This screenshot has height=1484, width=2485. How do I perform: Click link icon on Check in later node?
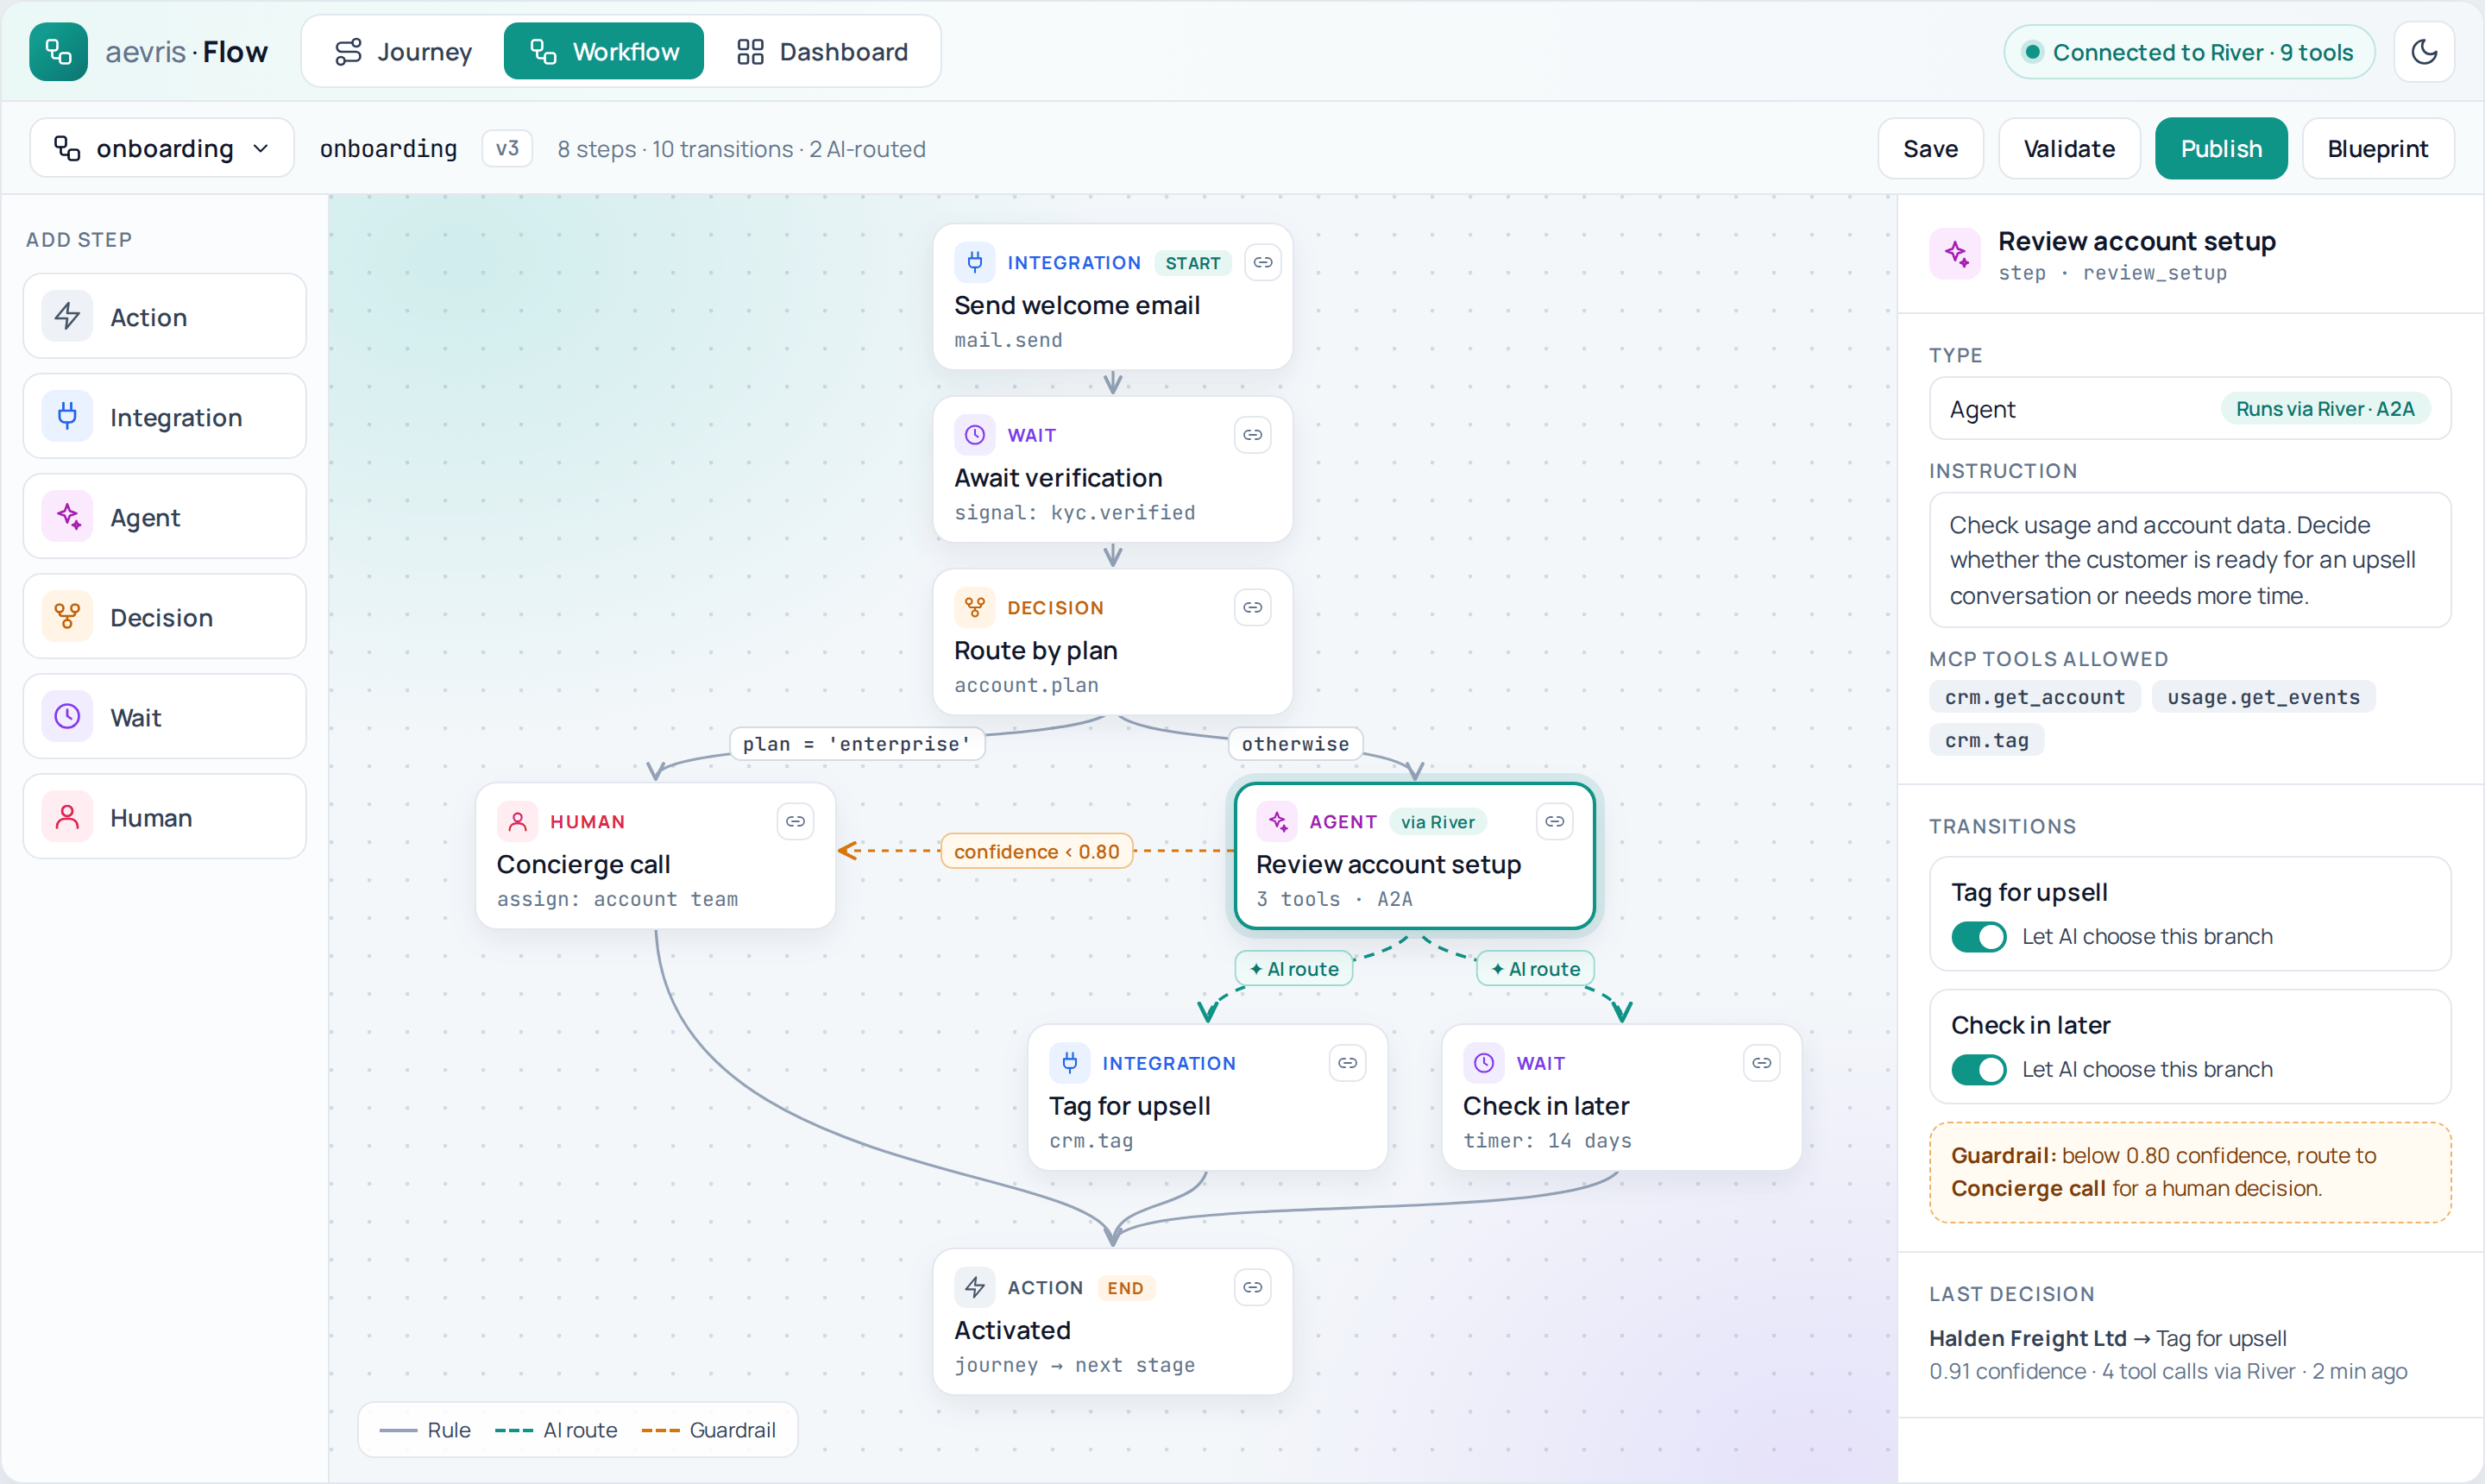pyautogui.click(x=1761, y=1063)
